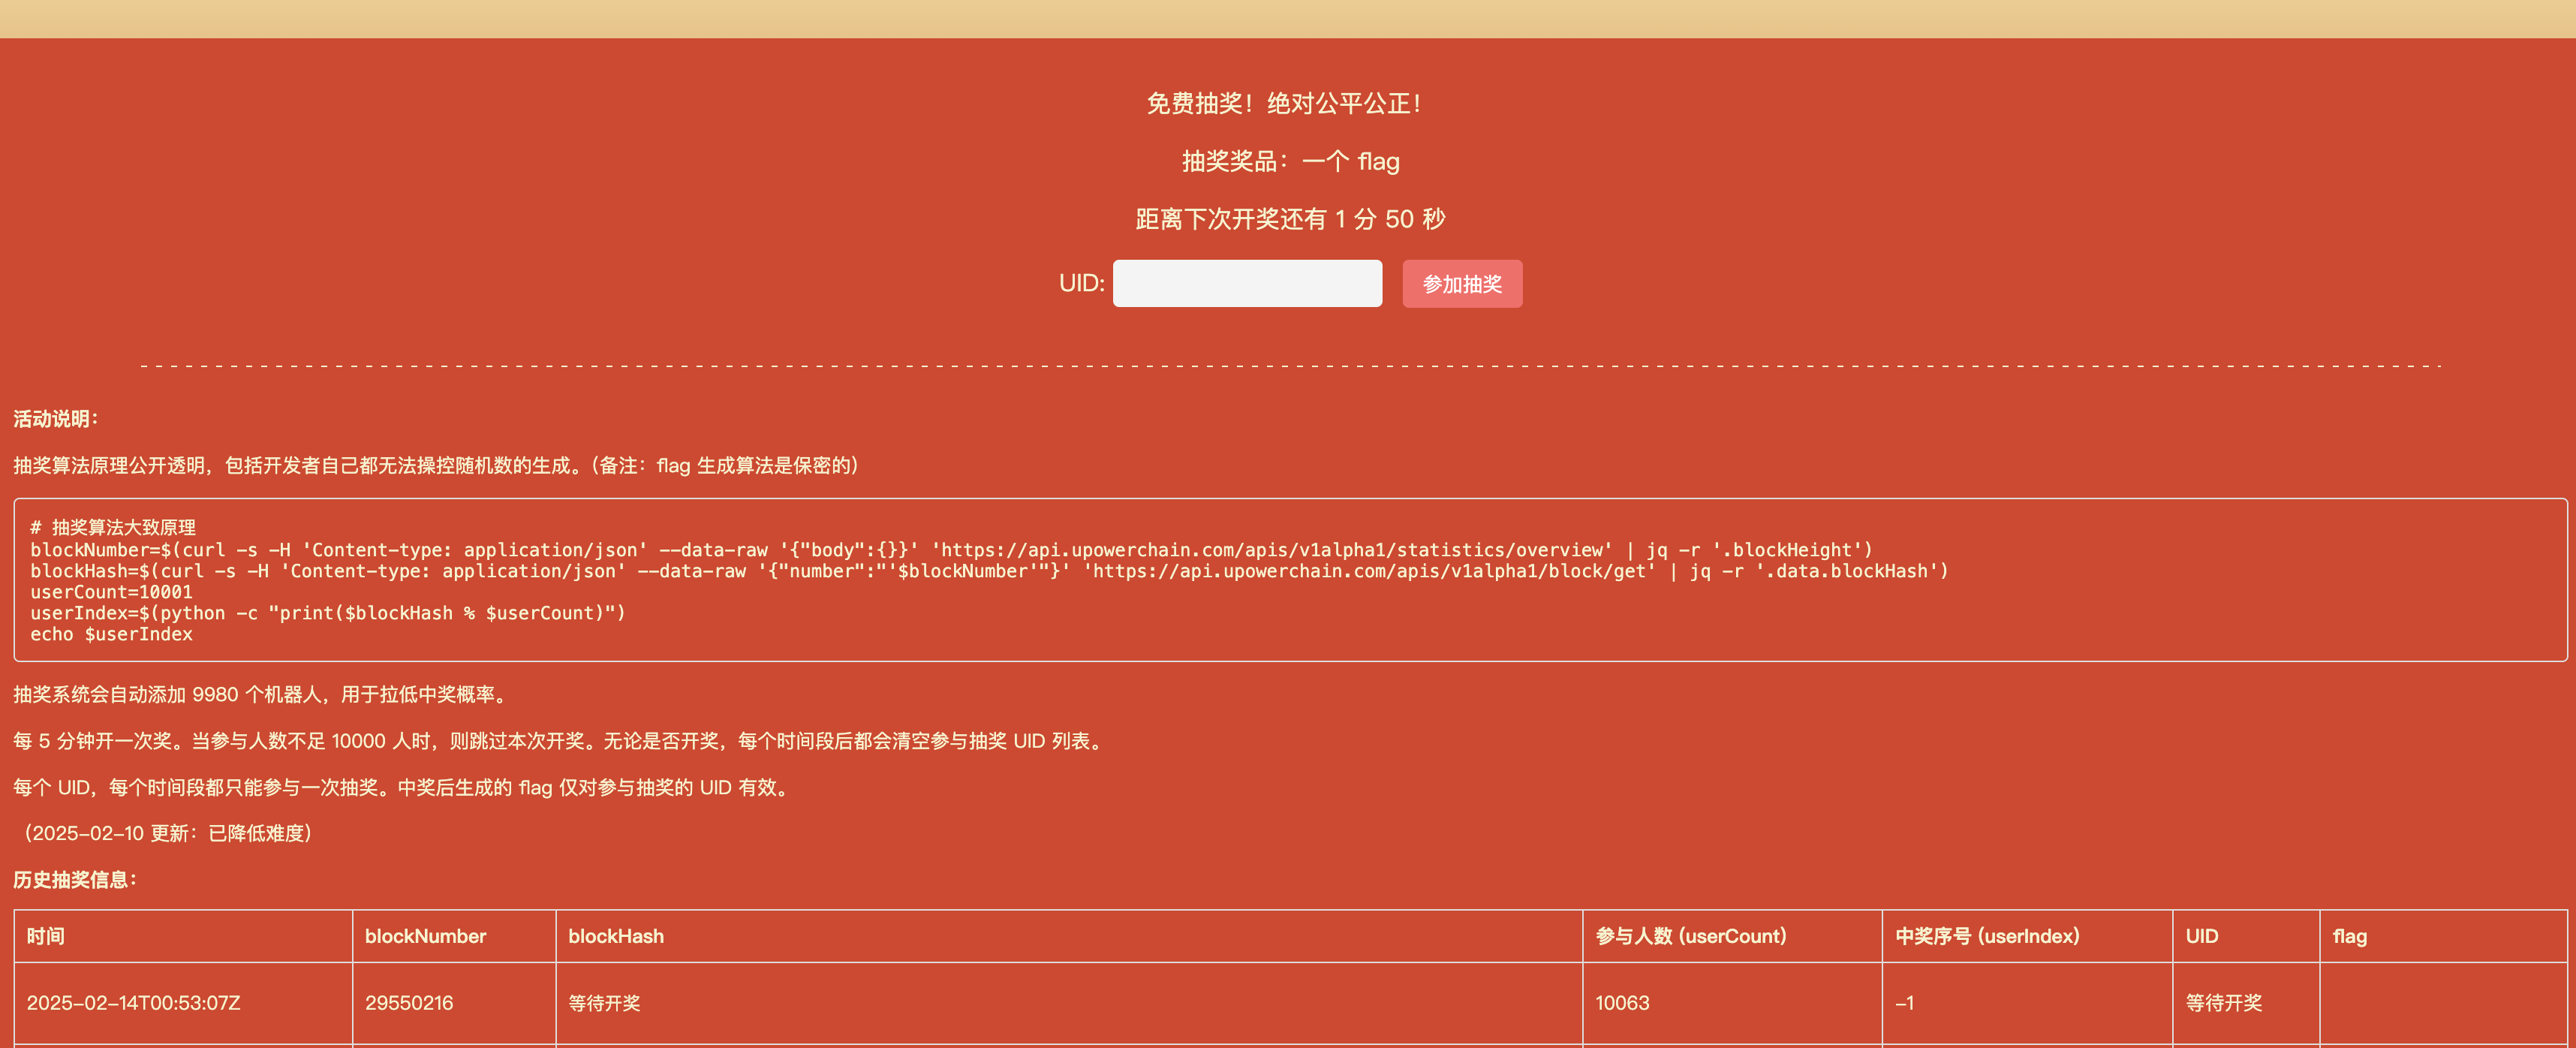The width and height of the screenshot is (2576, 1048).
Task: Click the UID input field
Action: [1247, 284]
